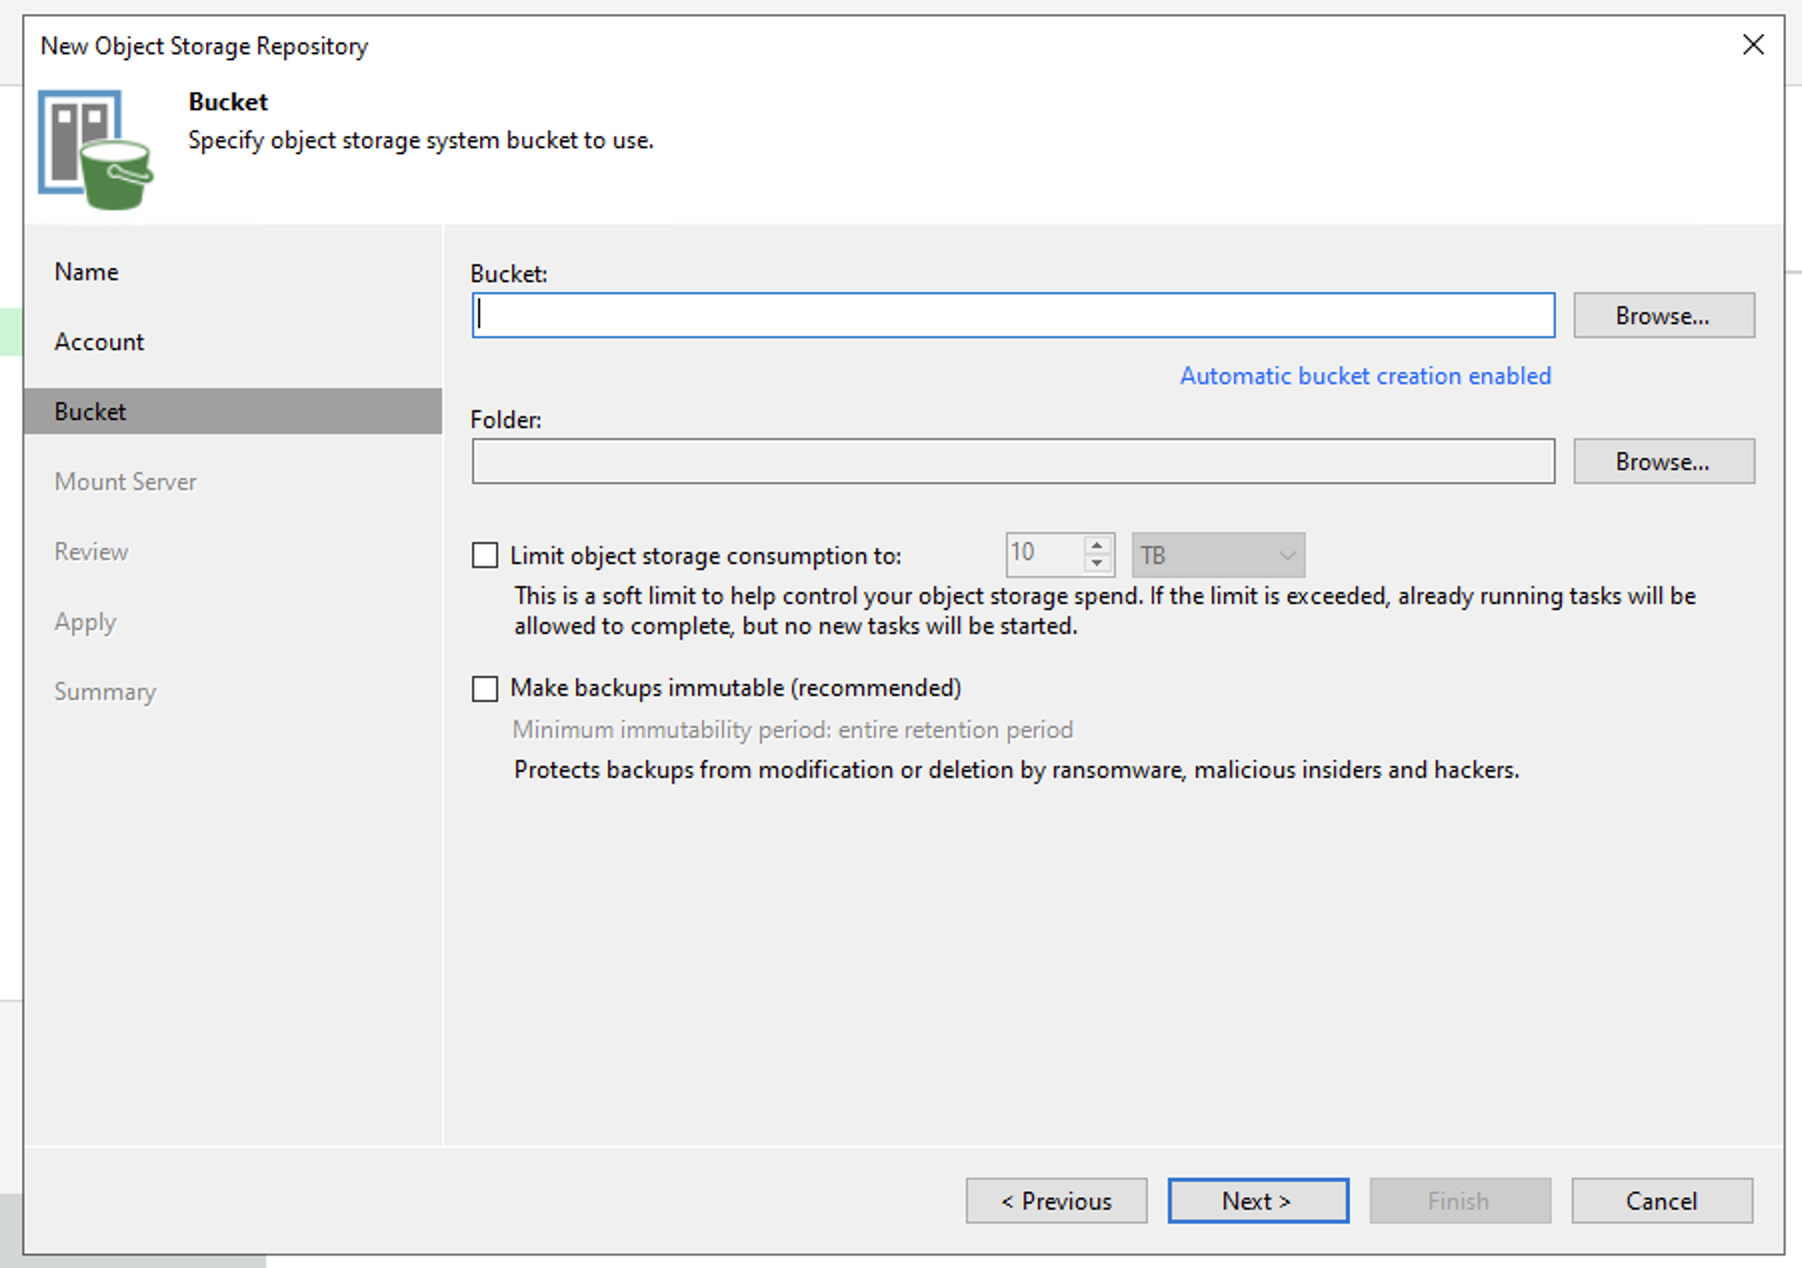1802x1268 pixels.
Task: Close the New Object Storage Repository dialog
Action: click(x=1753, y=45)
